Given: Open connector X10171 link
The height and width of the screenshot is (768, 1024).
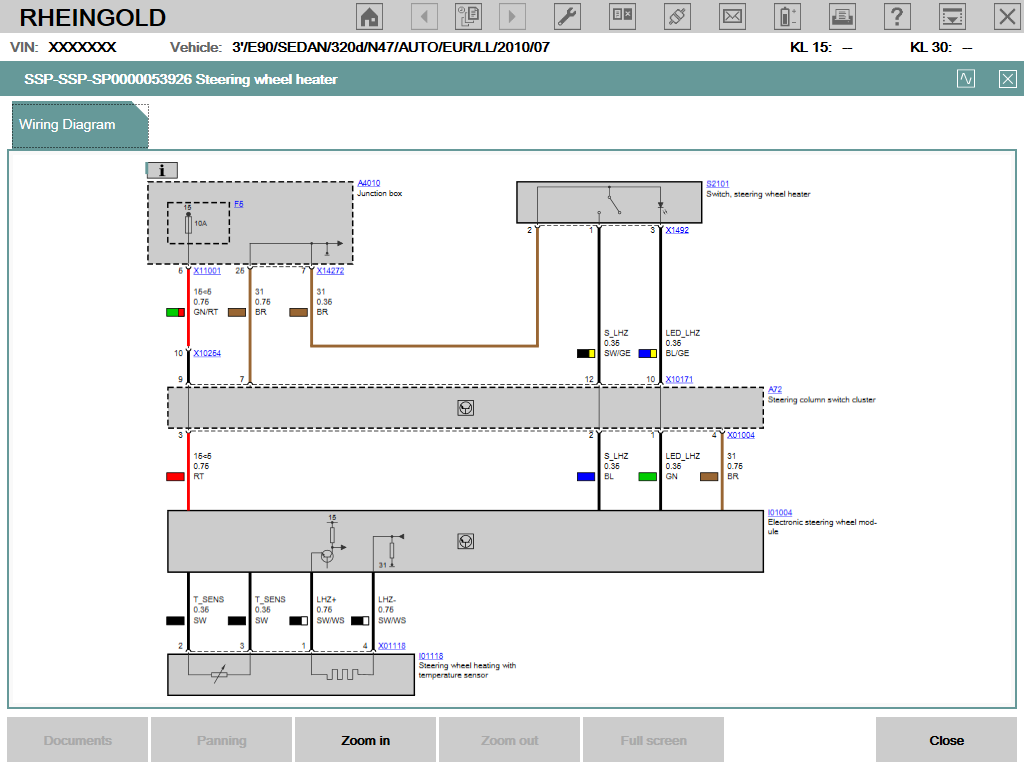Looking at the screenshot, I should pos(679,379).
